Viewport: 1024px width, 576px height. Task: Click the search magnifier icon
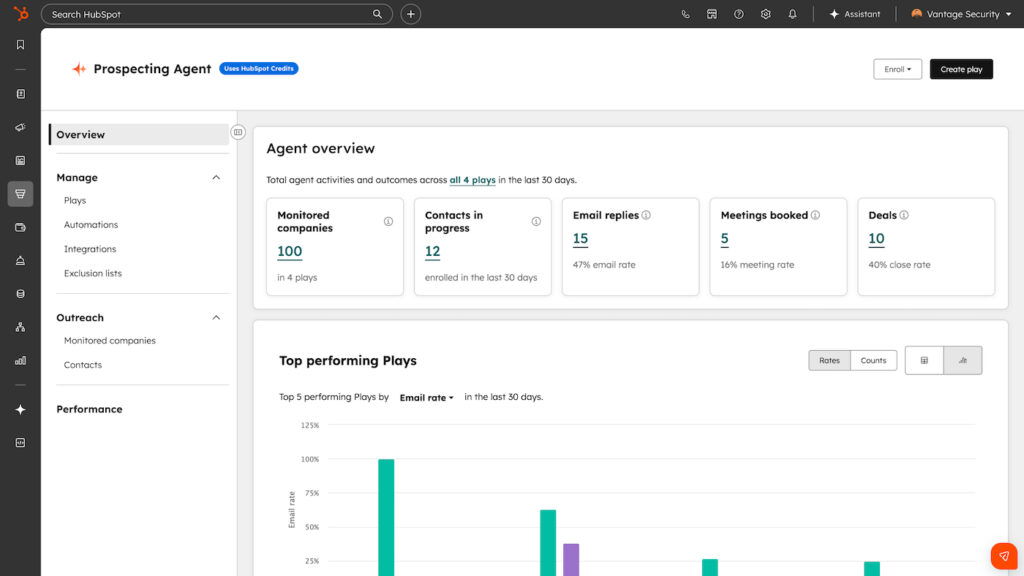377,14
